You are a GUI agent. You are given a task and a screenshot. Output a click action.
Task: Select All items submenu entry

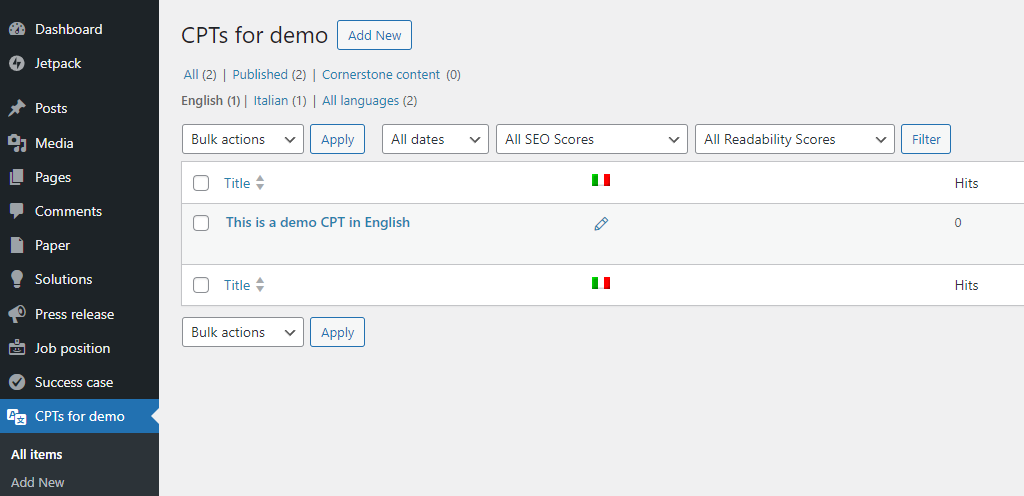pyautogui.click(x=37, y=455)
